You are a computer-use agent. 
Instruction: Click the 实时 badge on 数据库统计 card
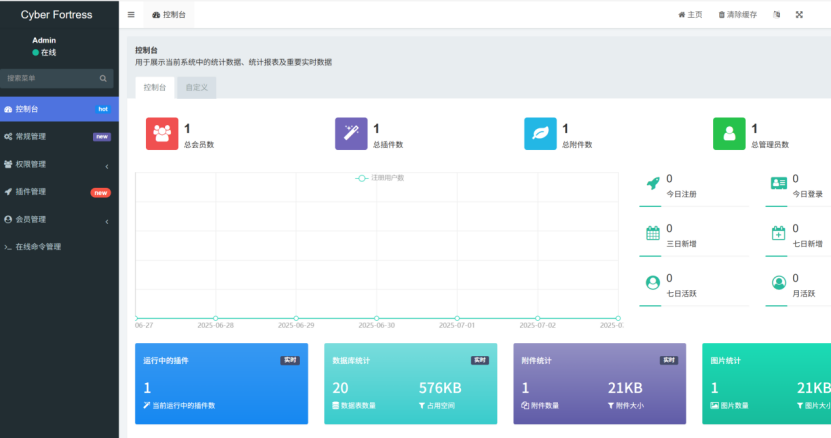(480, 361)
